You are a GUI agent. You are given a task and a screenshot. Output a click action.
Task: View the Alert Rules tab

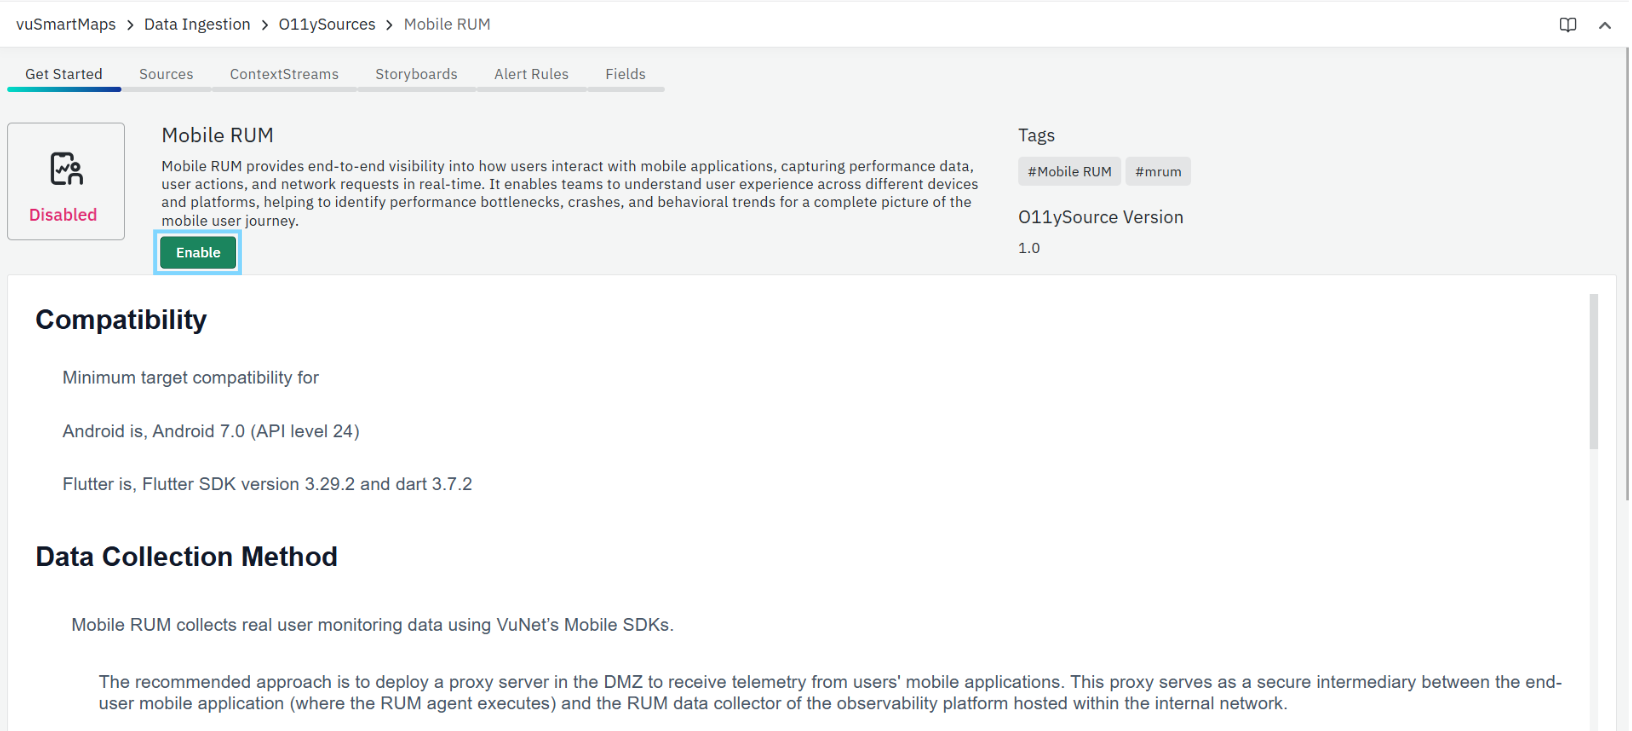531,74
